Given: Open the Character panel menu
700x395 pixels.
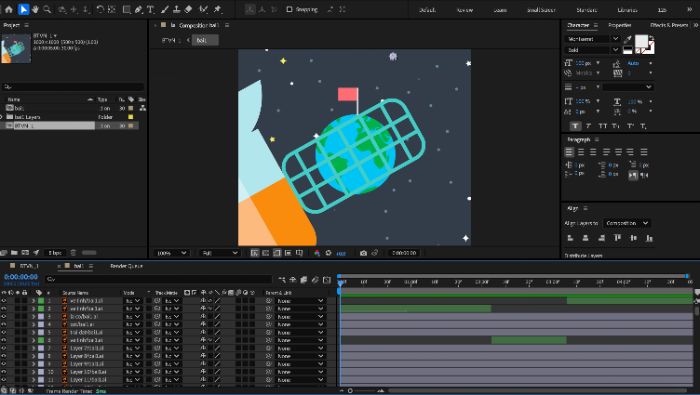Looking at the screenshot, I should coord(596,25).
